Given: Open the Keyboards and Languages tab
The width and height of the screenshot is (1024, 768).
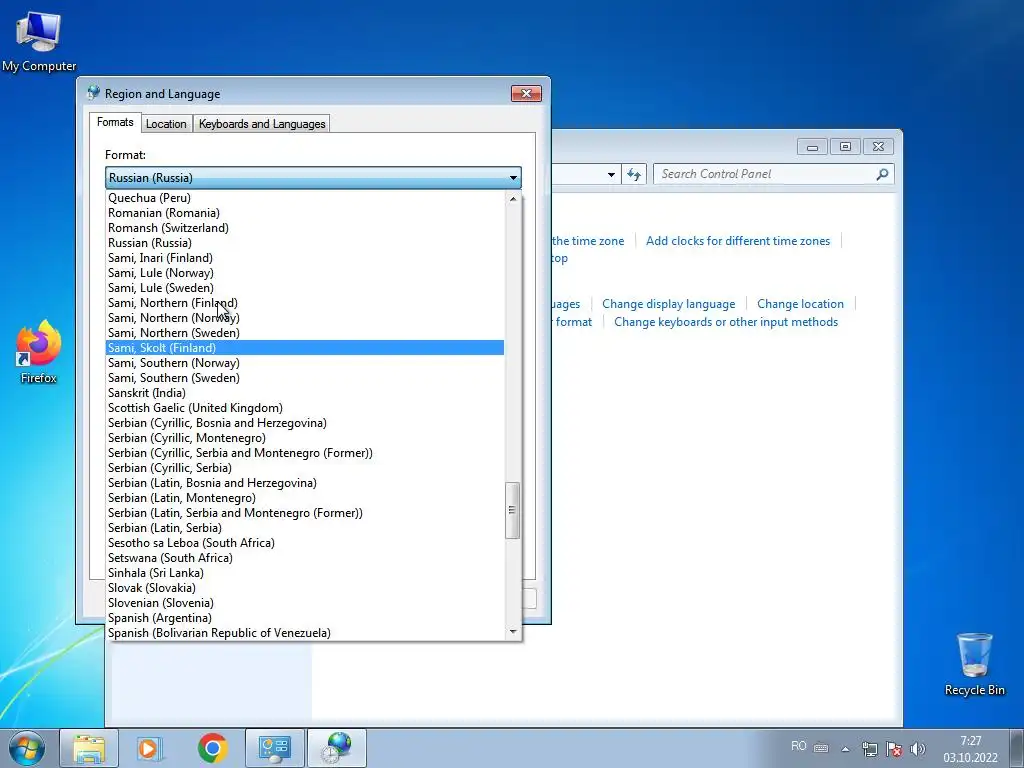Looking at the screenshot, I should click(262, 123).
